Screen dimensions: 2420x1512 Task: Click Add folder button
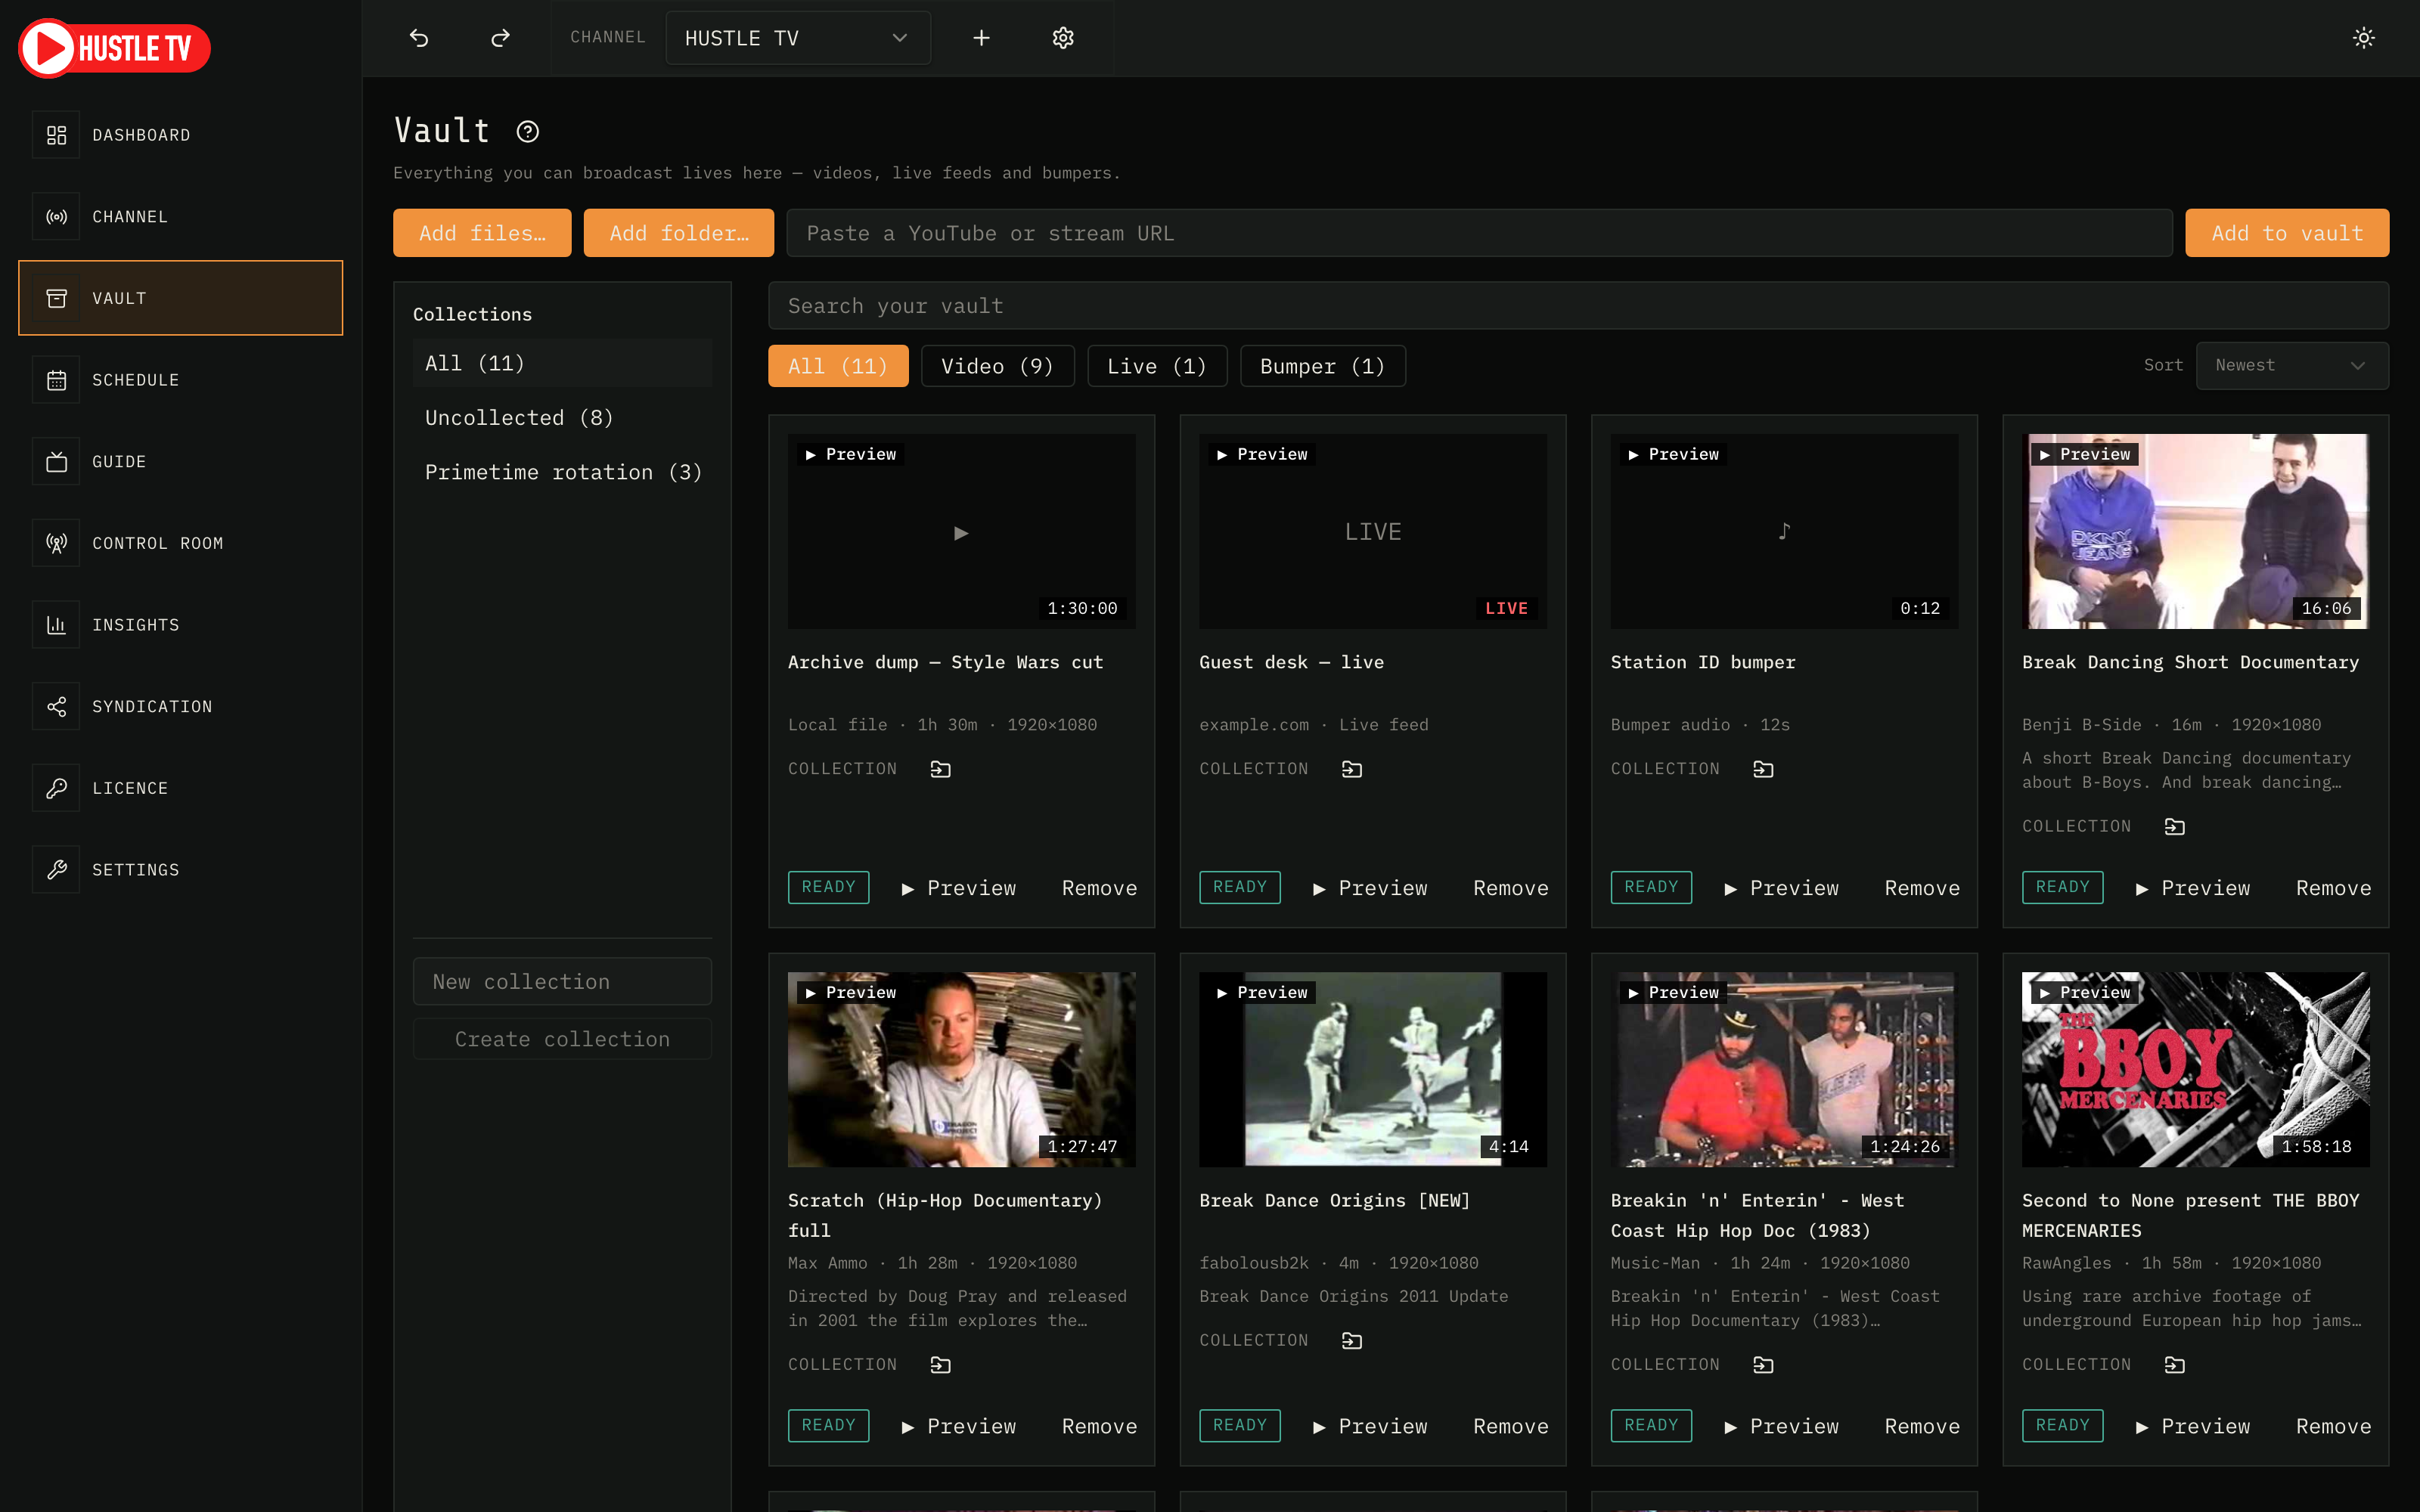click(679, 233)
